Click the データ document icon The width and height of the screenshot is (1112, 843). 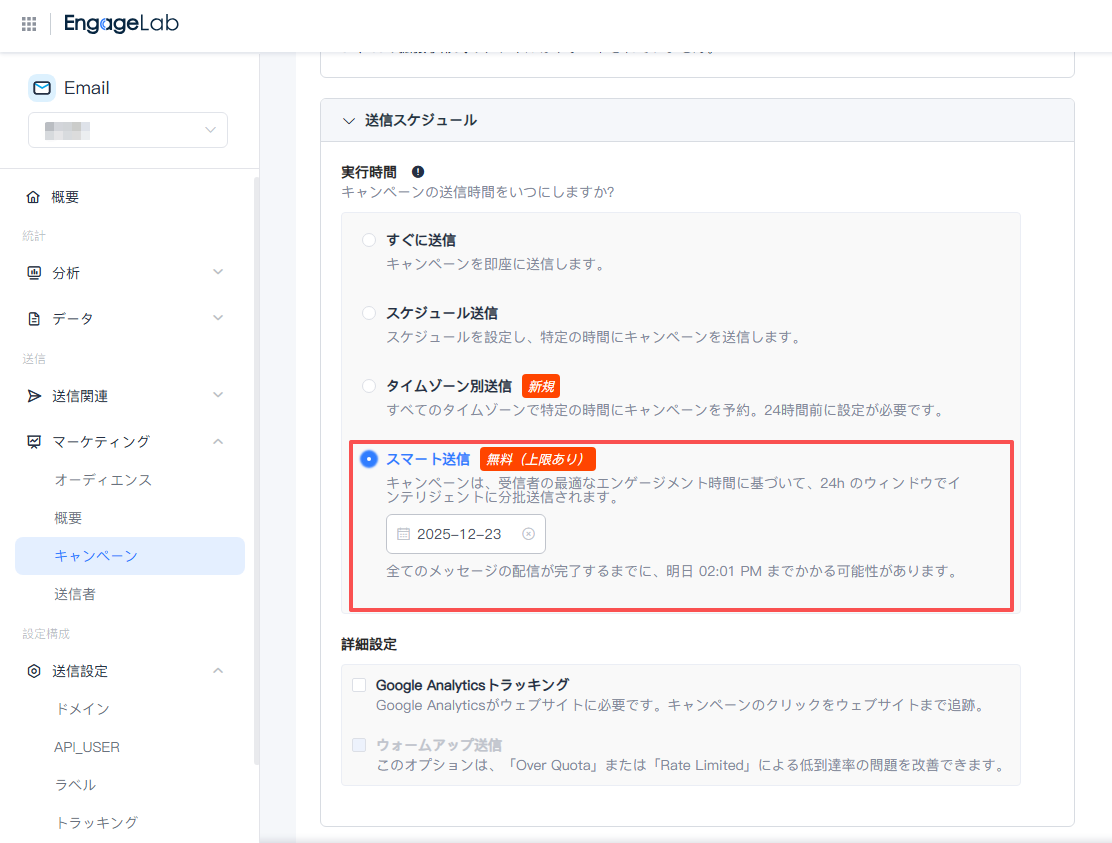click(x=34, y=319)
